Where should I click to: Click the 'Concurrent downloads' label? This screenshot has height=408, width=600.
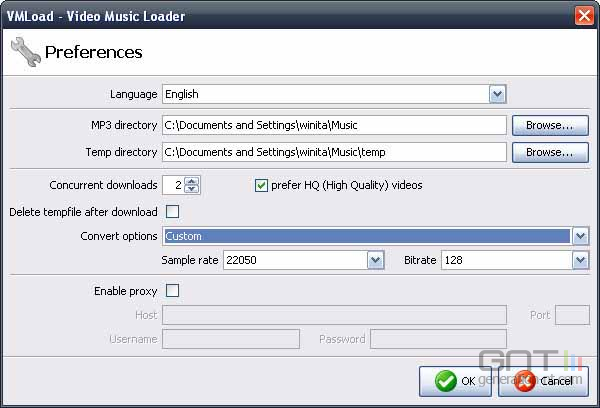pyautogui.click(x=103, y=185)
